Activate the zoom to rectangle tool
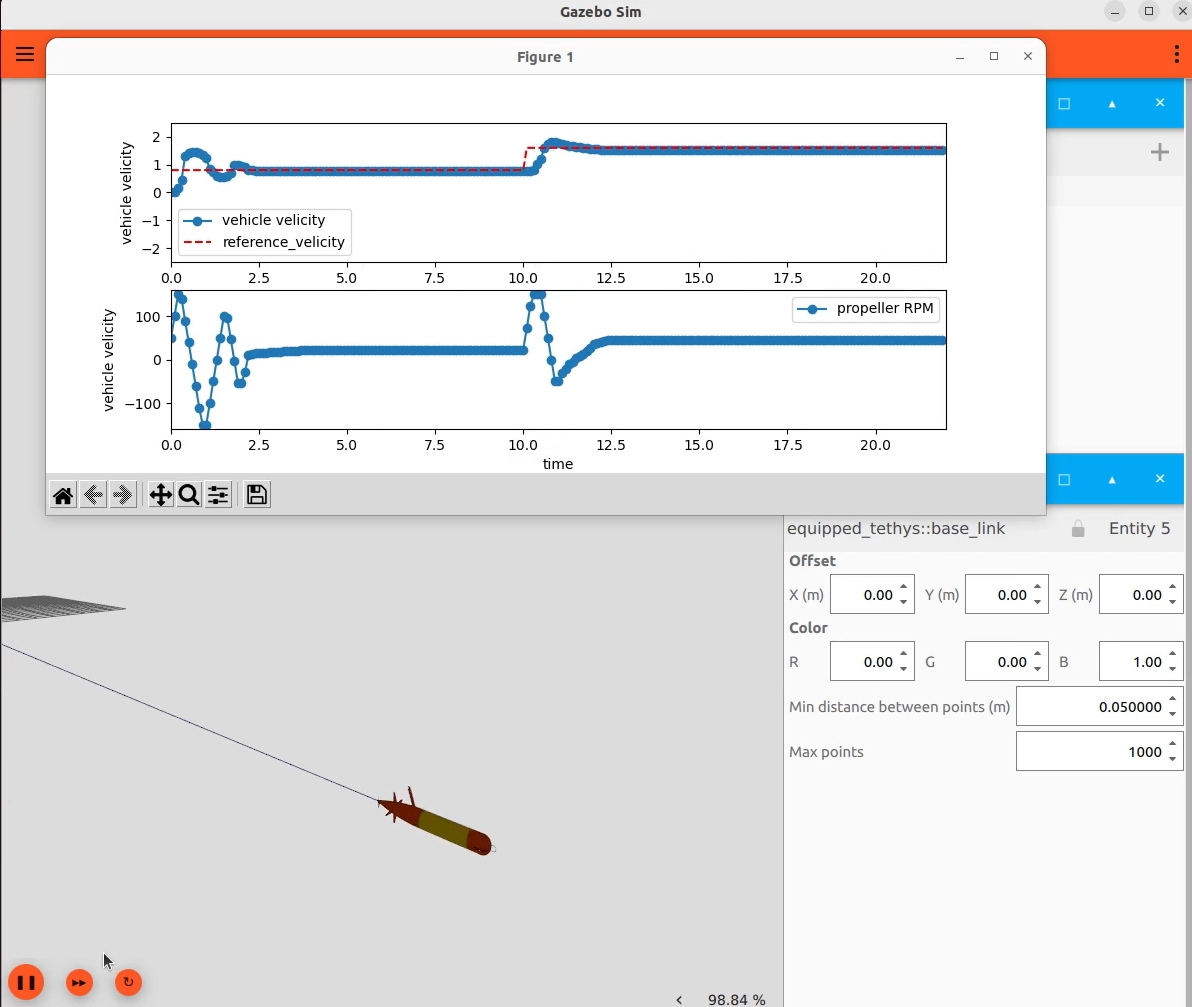This screenshot has height=1007, width=1192. 189,496
